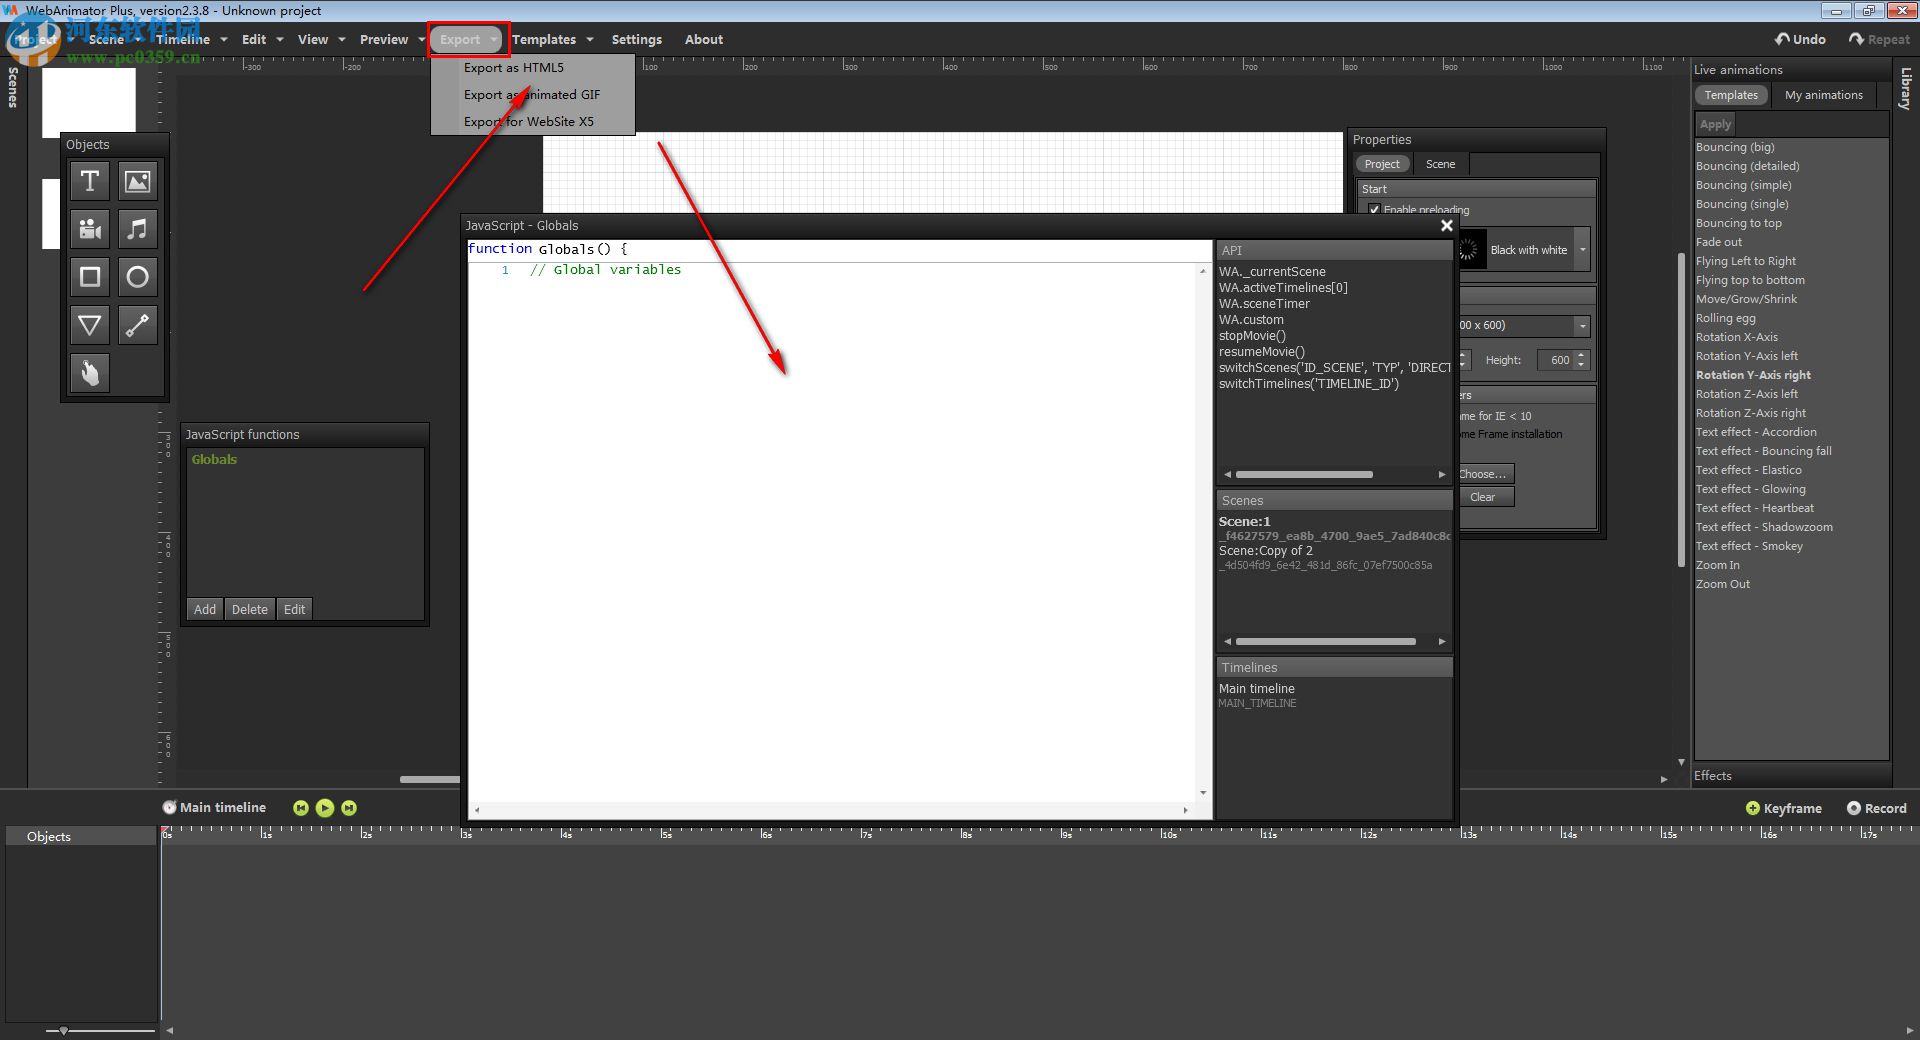Switch to the Scene properties tab
Screen dimensions: 1920x1040
tap(1440, 164)
